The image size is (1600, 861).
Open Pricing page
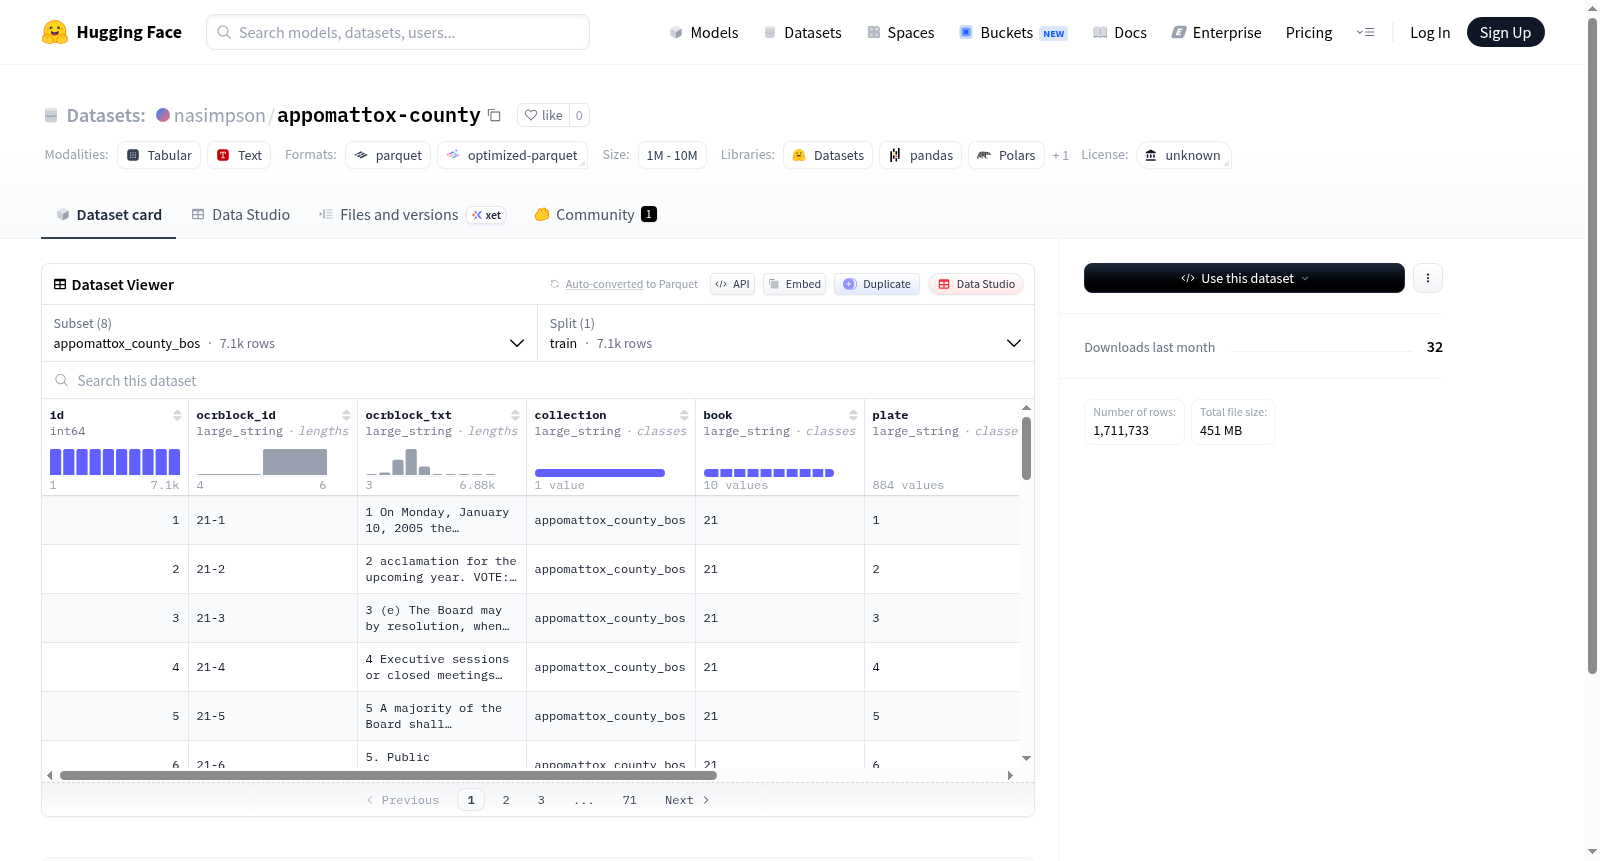click(1309, 32)
